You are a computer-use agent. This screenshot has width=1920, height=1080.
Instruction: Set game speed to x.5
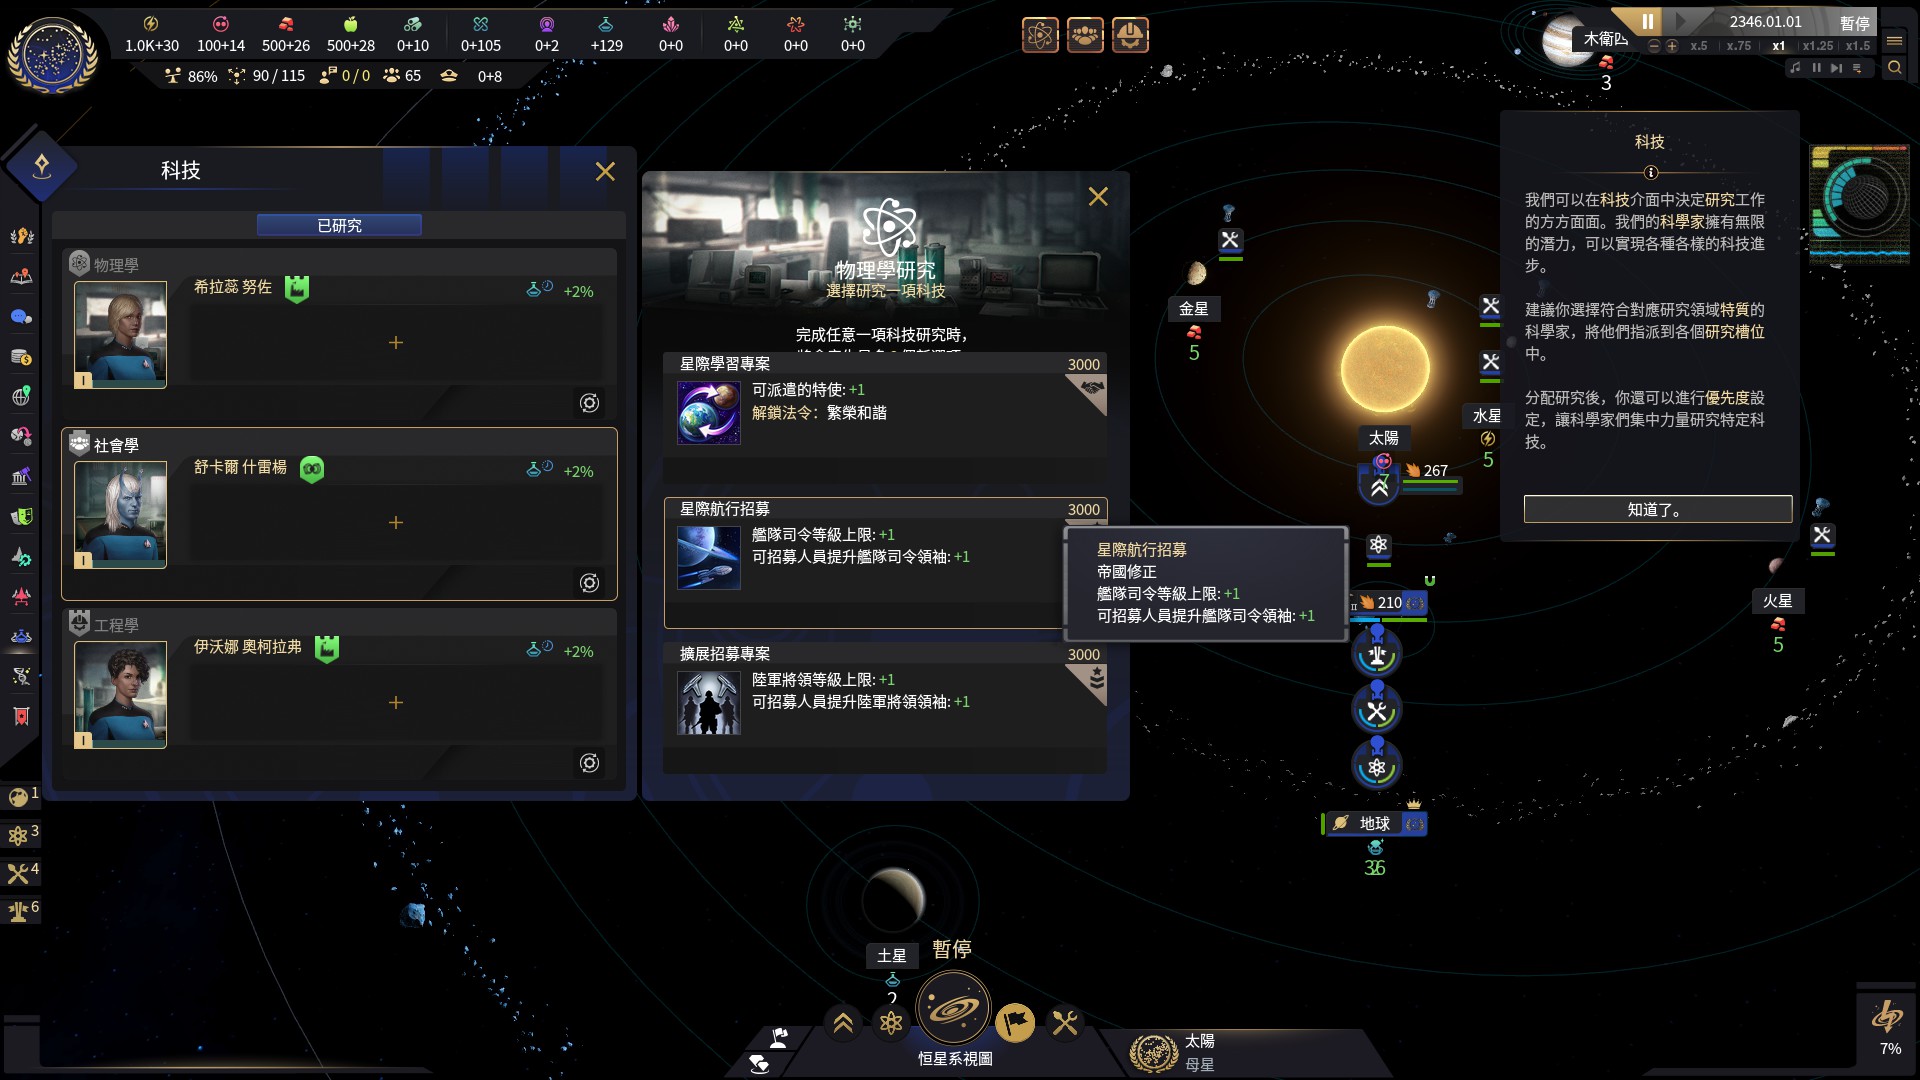(x=1699, y=46)
